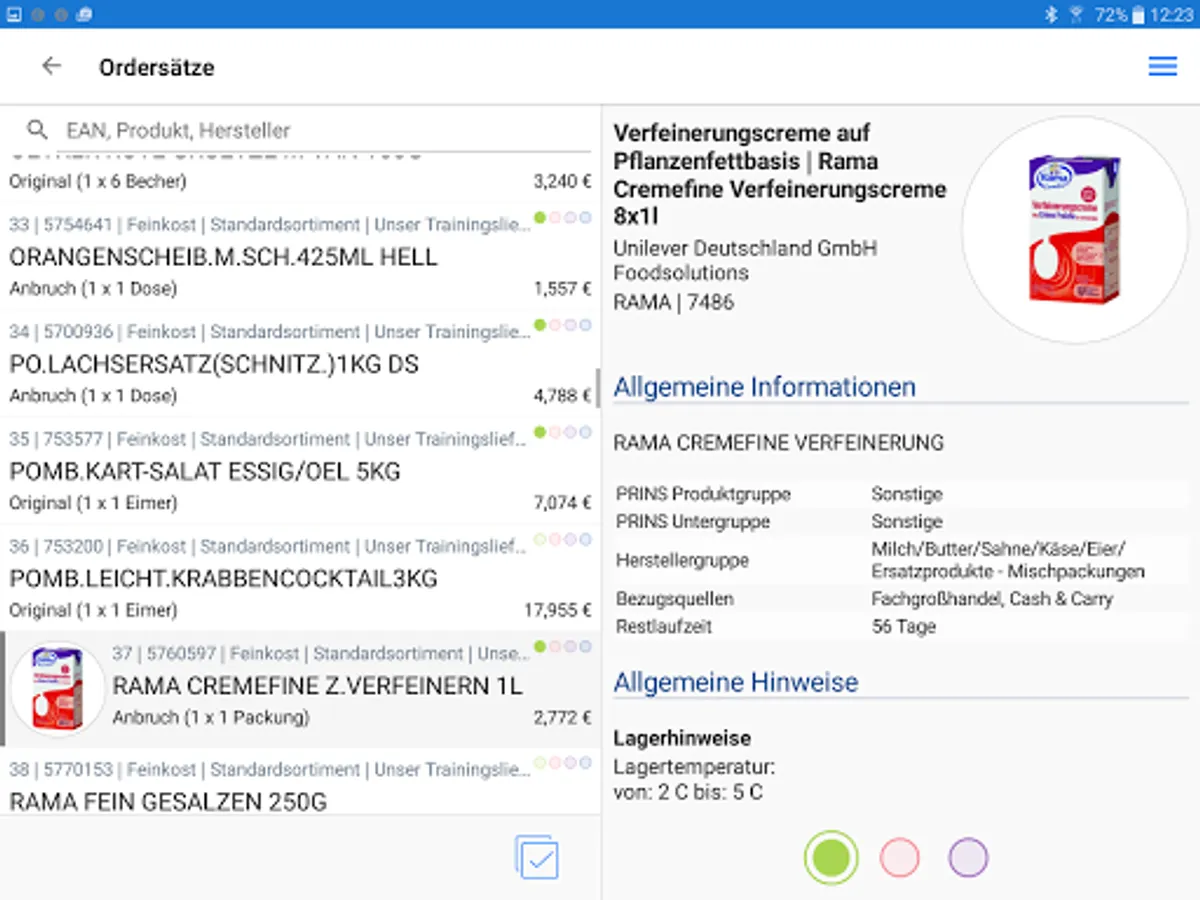Select RAMA CREMEFINE Z.VERFEINERN 1L item
Viewport: 1200px width, 900px height.
(300, 689)
